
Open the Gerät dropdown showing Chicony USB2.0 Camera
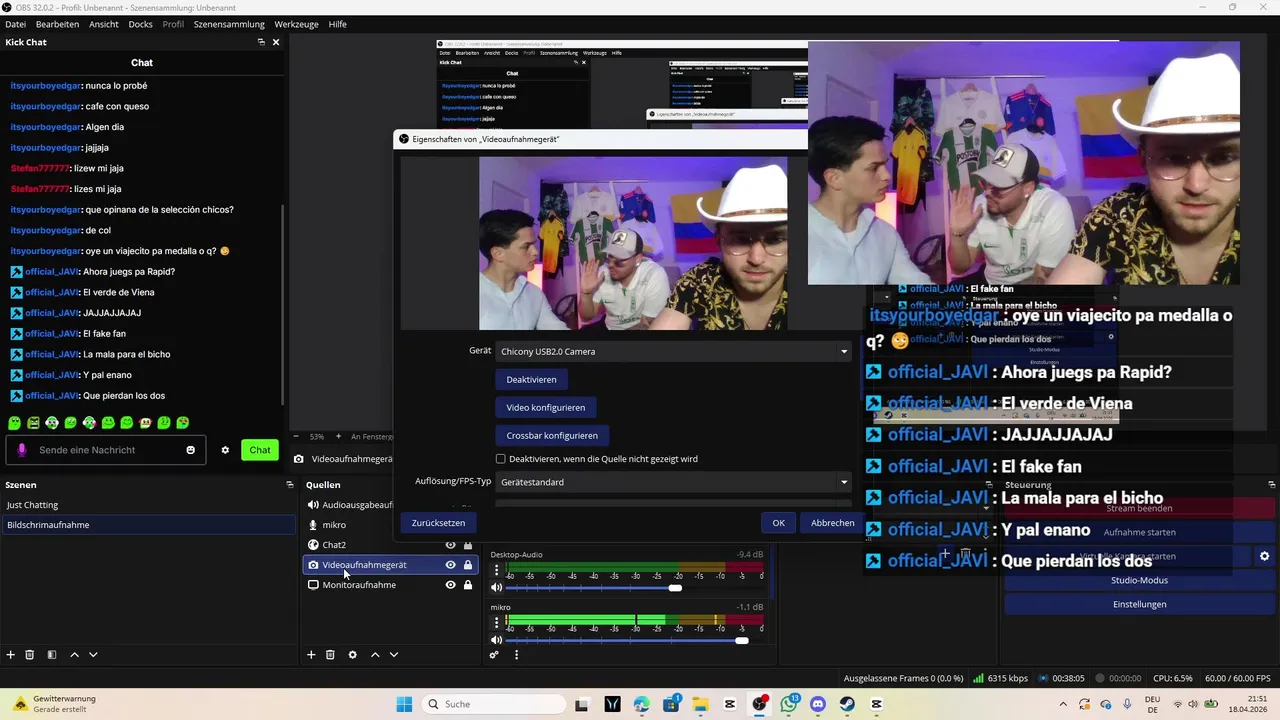pyautogui.click(x=674, y=351)
